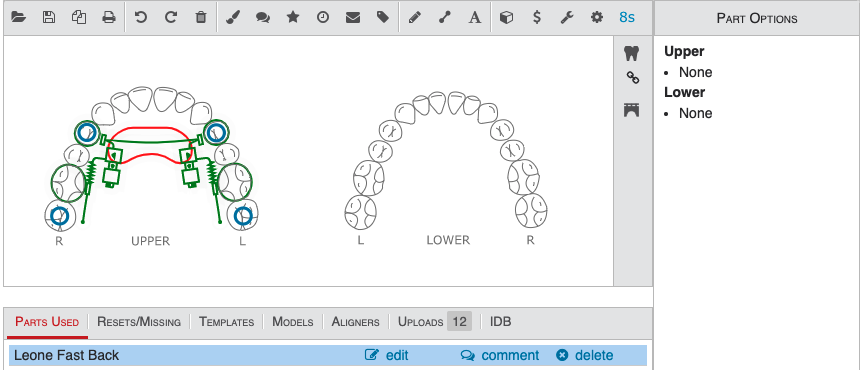Click the star favorite icon
The width and height of the screenshot is (862, 370).
[x=293, y=18]
